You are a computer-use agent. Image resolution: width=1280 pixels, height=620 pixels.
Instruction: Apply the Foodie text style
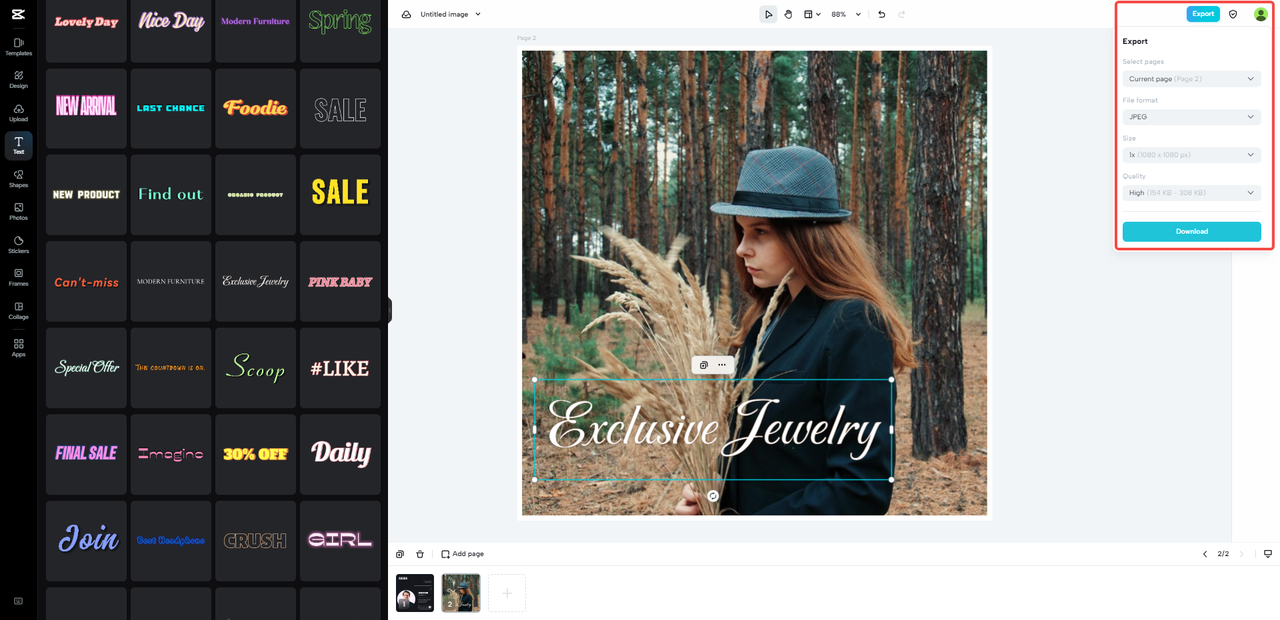(x=256, y=108)
